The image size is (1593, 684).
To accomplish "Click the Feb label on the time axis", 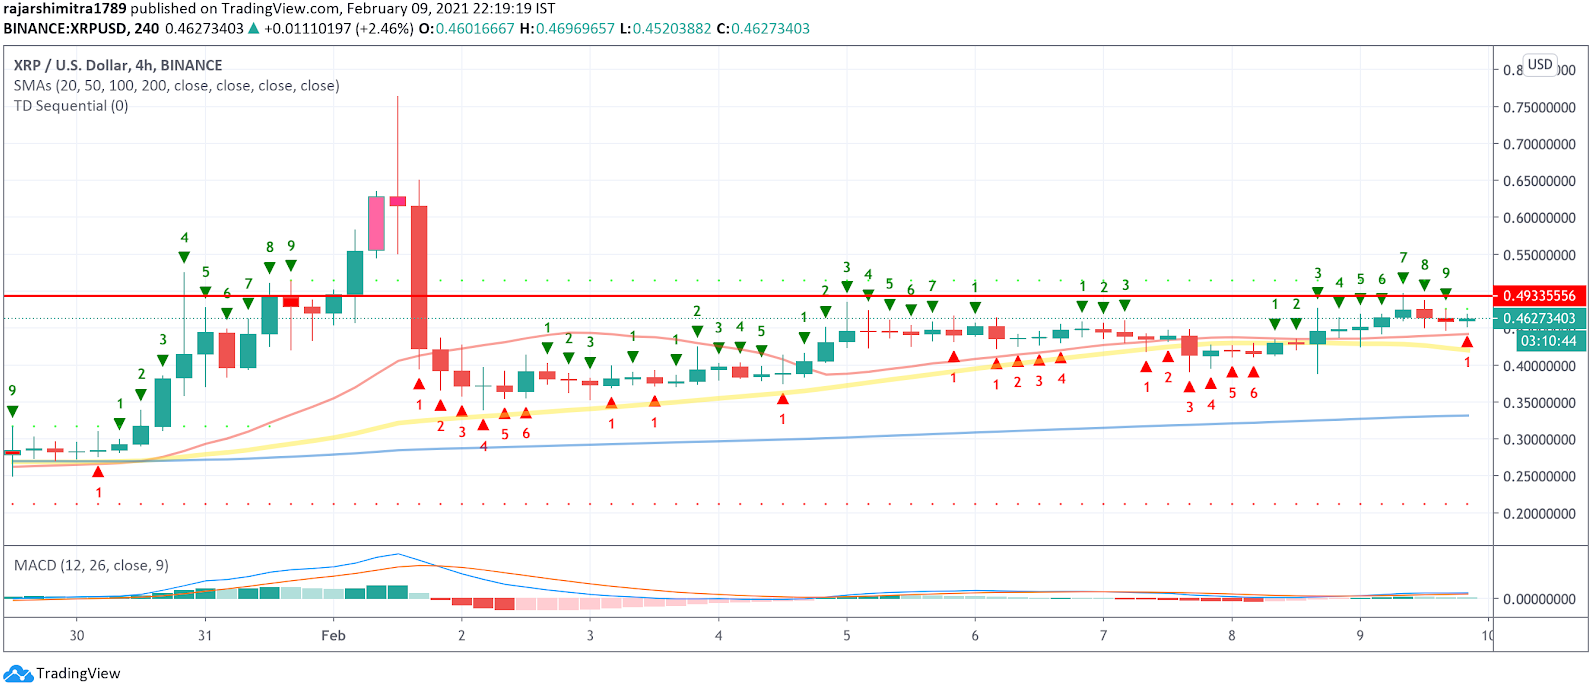I will [x=333, y=635].
